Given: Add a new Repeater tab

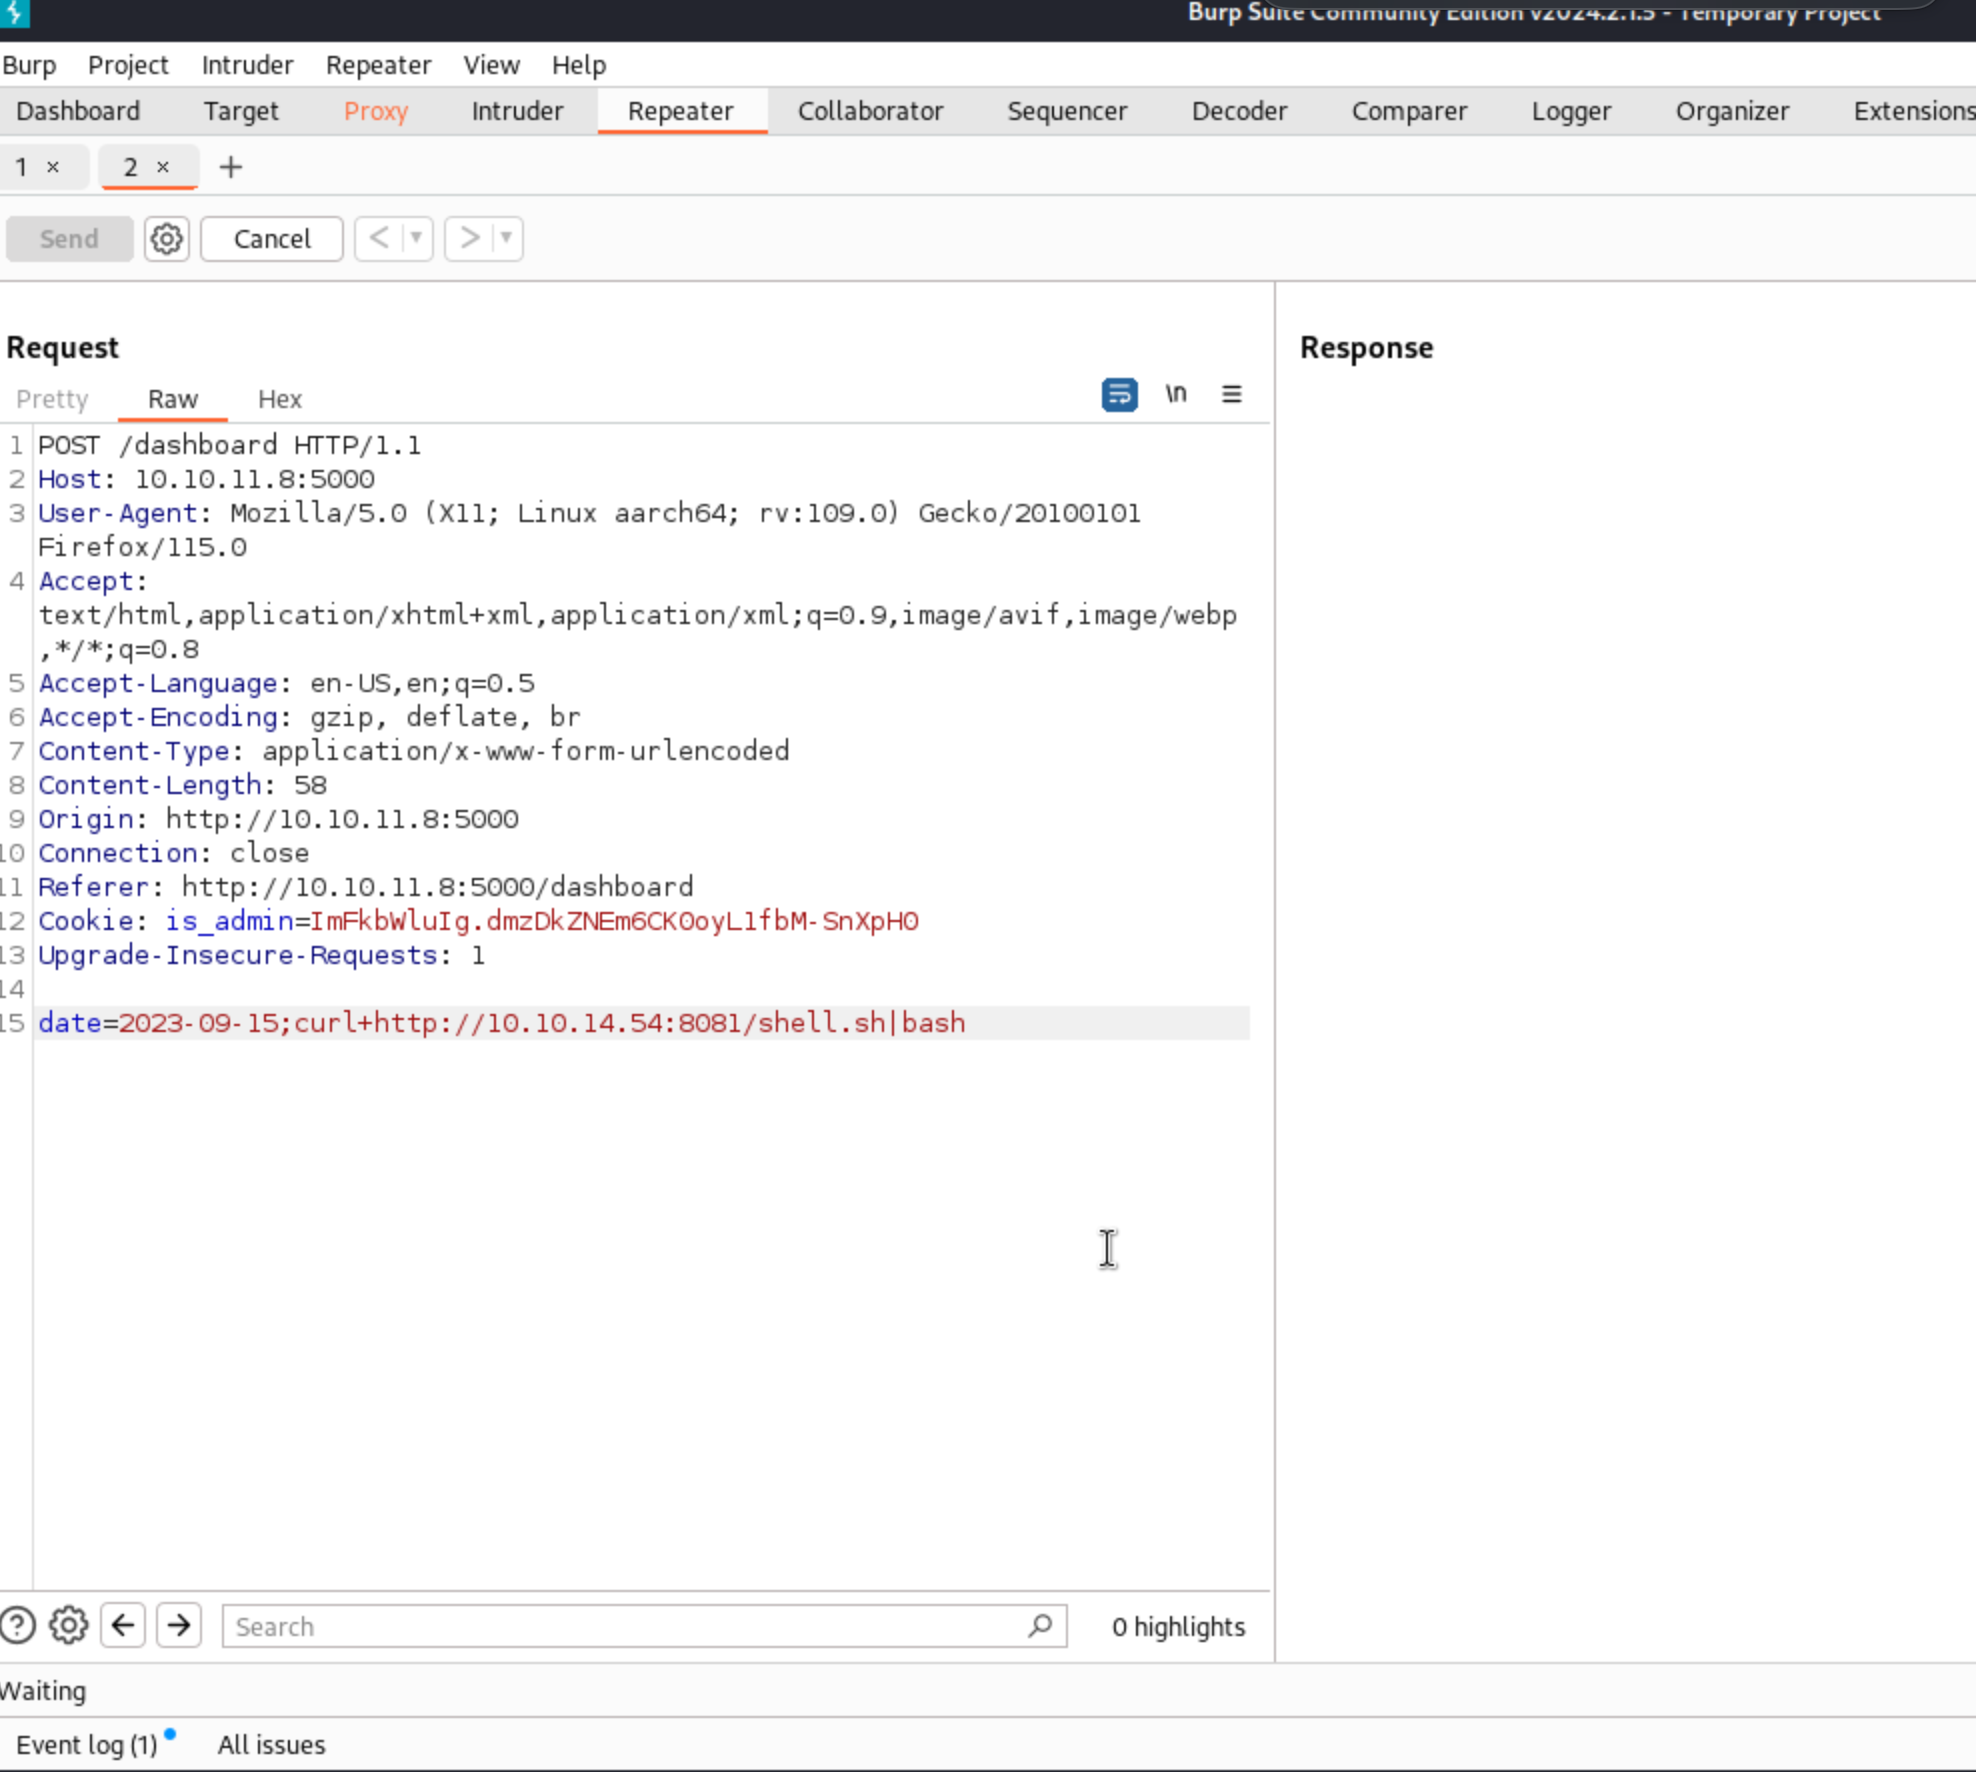Looking at the screenshot, I should coord(231,167).
